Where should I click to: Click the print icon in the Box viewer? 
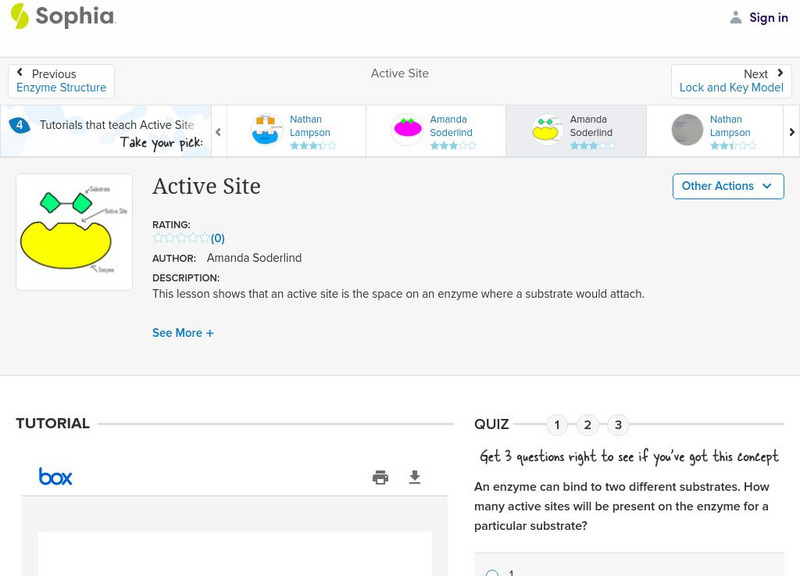(x=380, y=477)
